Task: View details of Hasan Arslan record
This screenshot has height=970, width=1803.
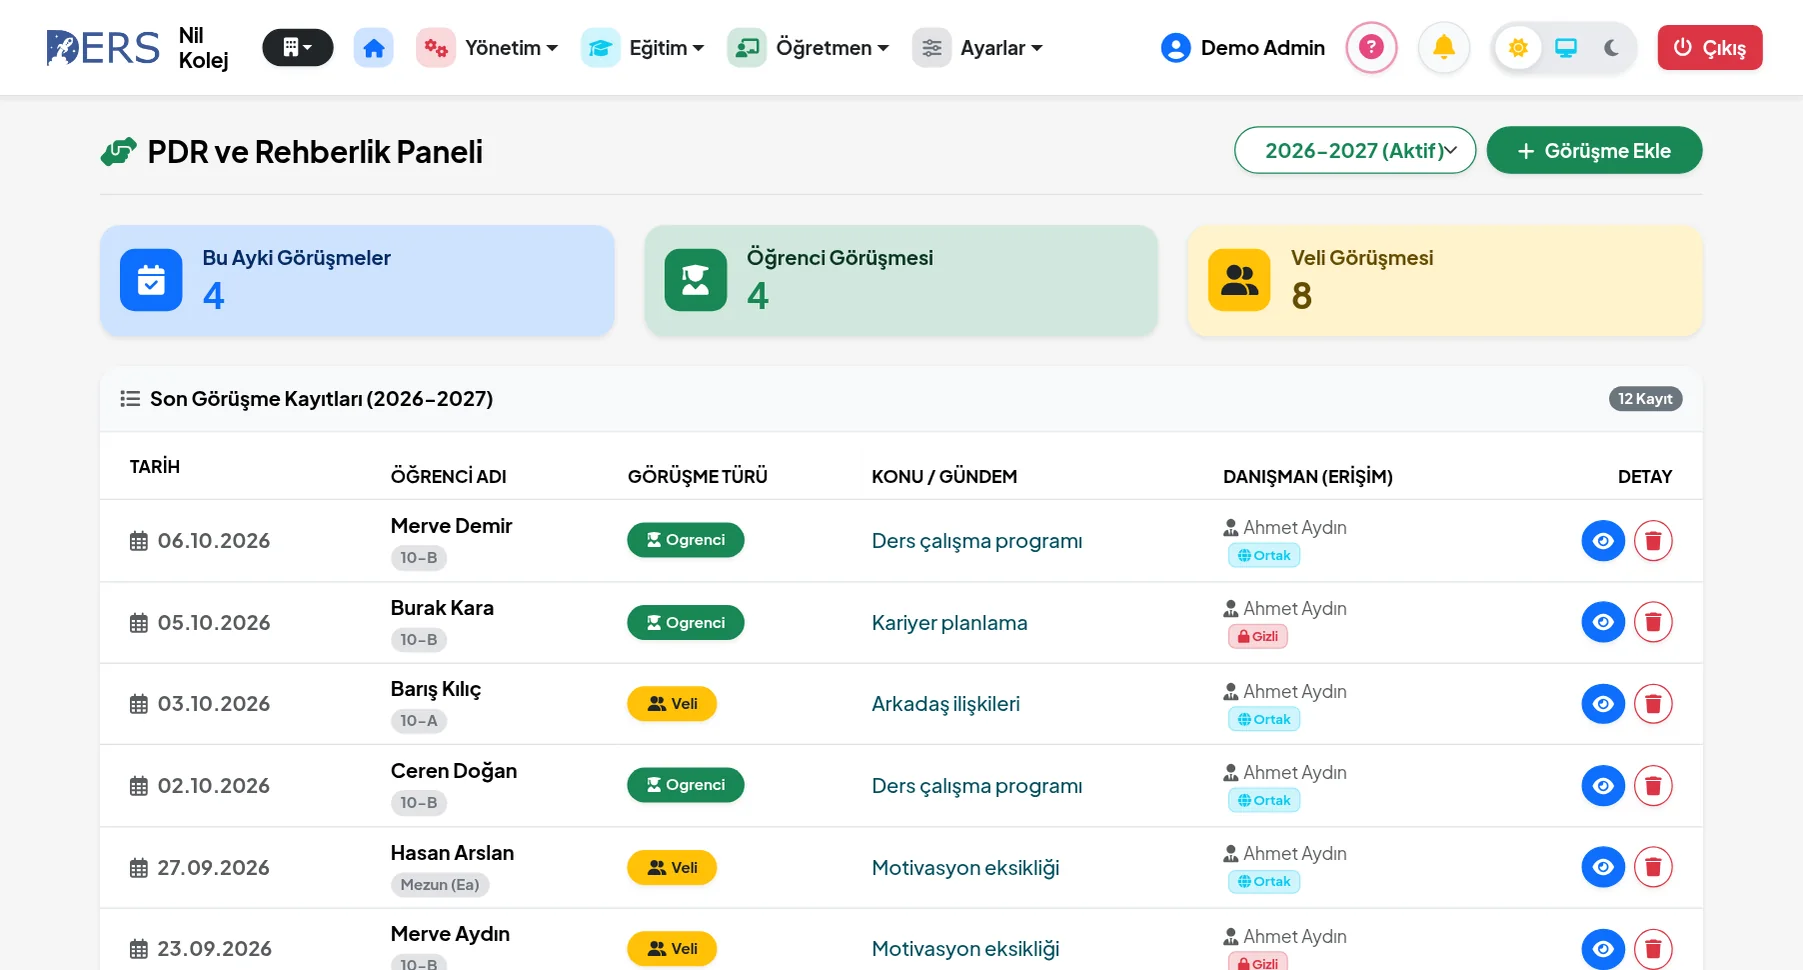Action: pyautogui.click(x=1603, y=867)
